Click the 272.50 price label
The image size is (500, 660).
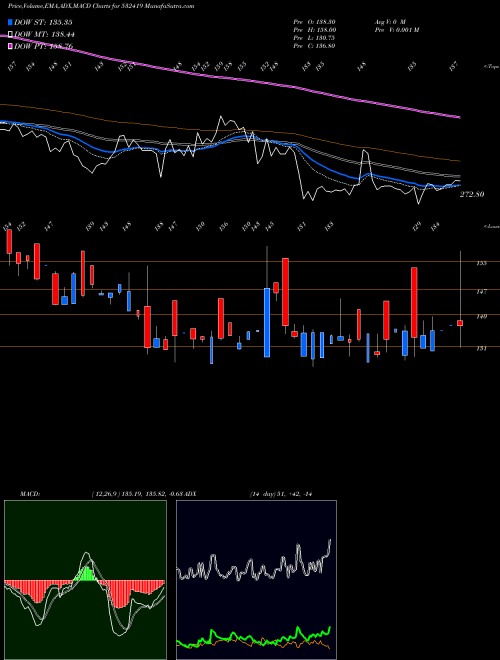click(472, 194)
